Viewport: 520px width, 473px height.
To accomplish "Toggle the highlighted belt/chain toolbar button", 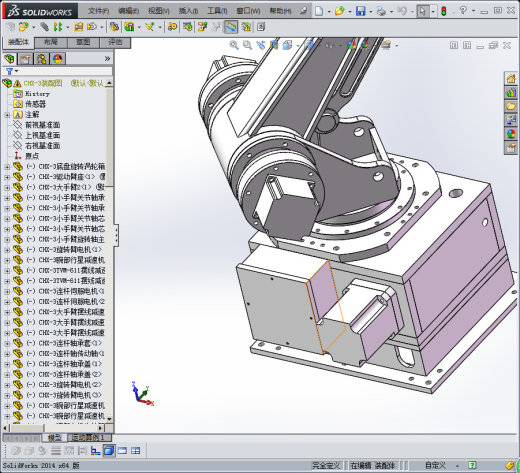I will 231,27.
